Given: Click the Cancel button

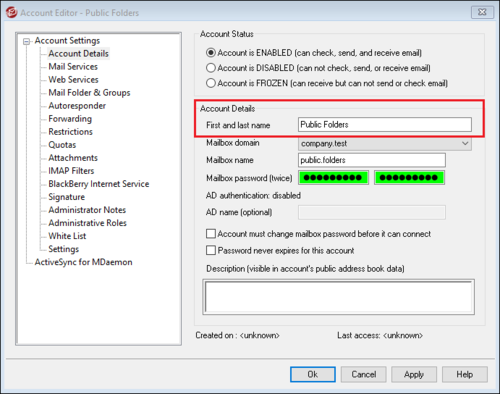Looking at the screenshot, I should coord(363,374).
